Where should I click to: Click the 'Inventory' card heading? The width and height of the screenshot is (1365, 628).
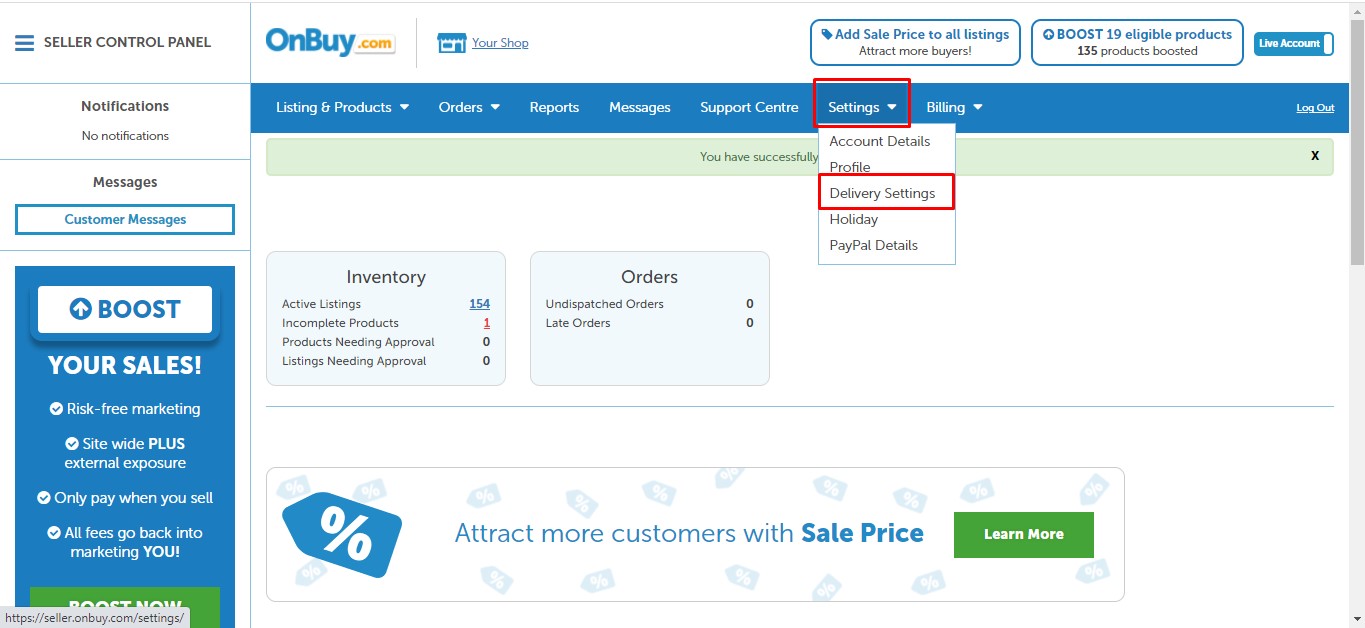(x=386, y=277)
